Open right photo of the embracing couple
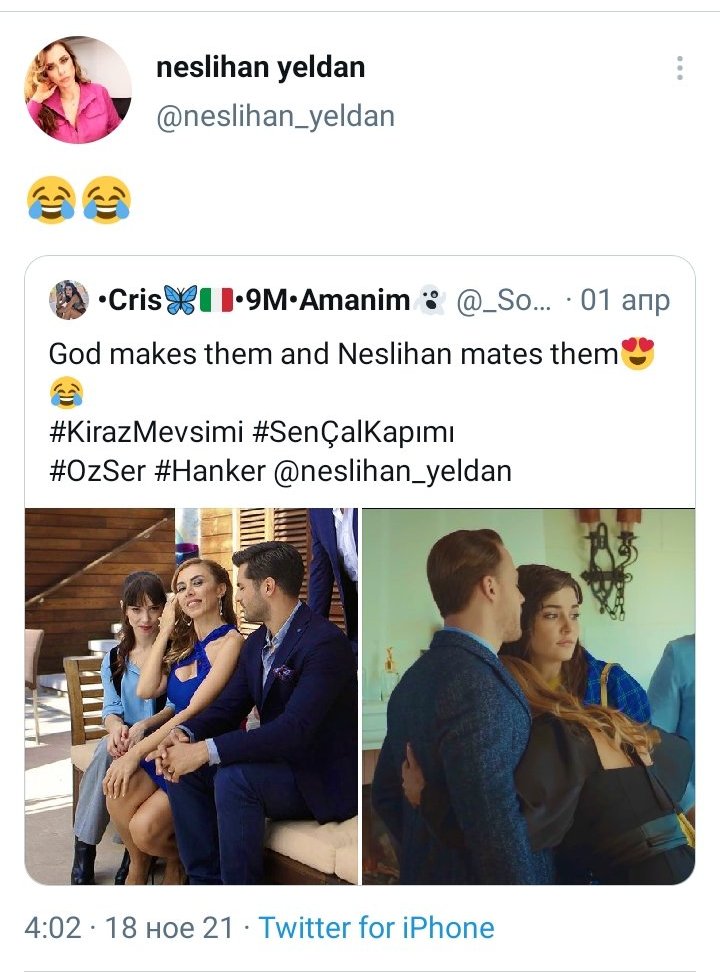 point(528,696)
